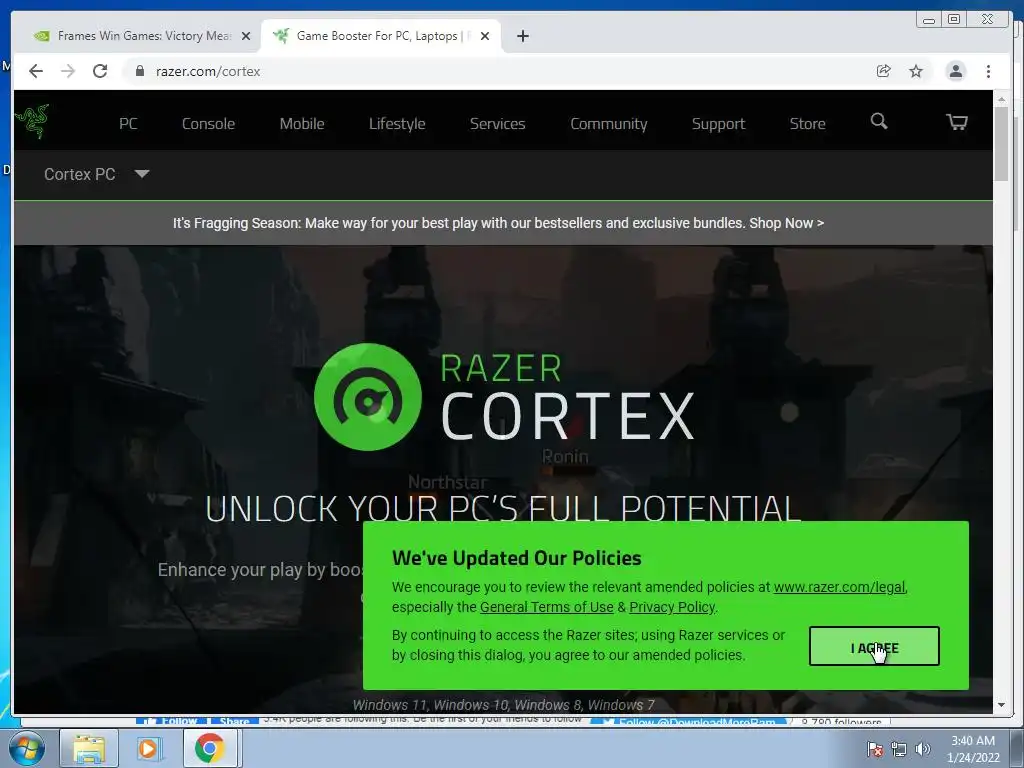Click the UNLOCK YOUR PC'S FULL POTENTIAL heading

coord(503,509)
